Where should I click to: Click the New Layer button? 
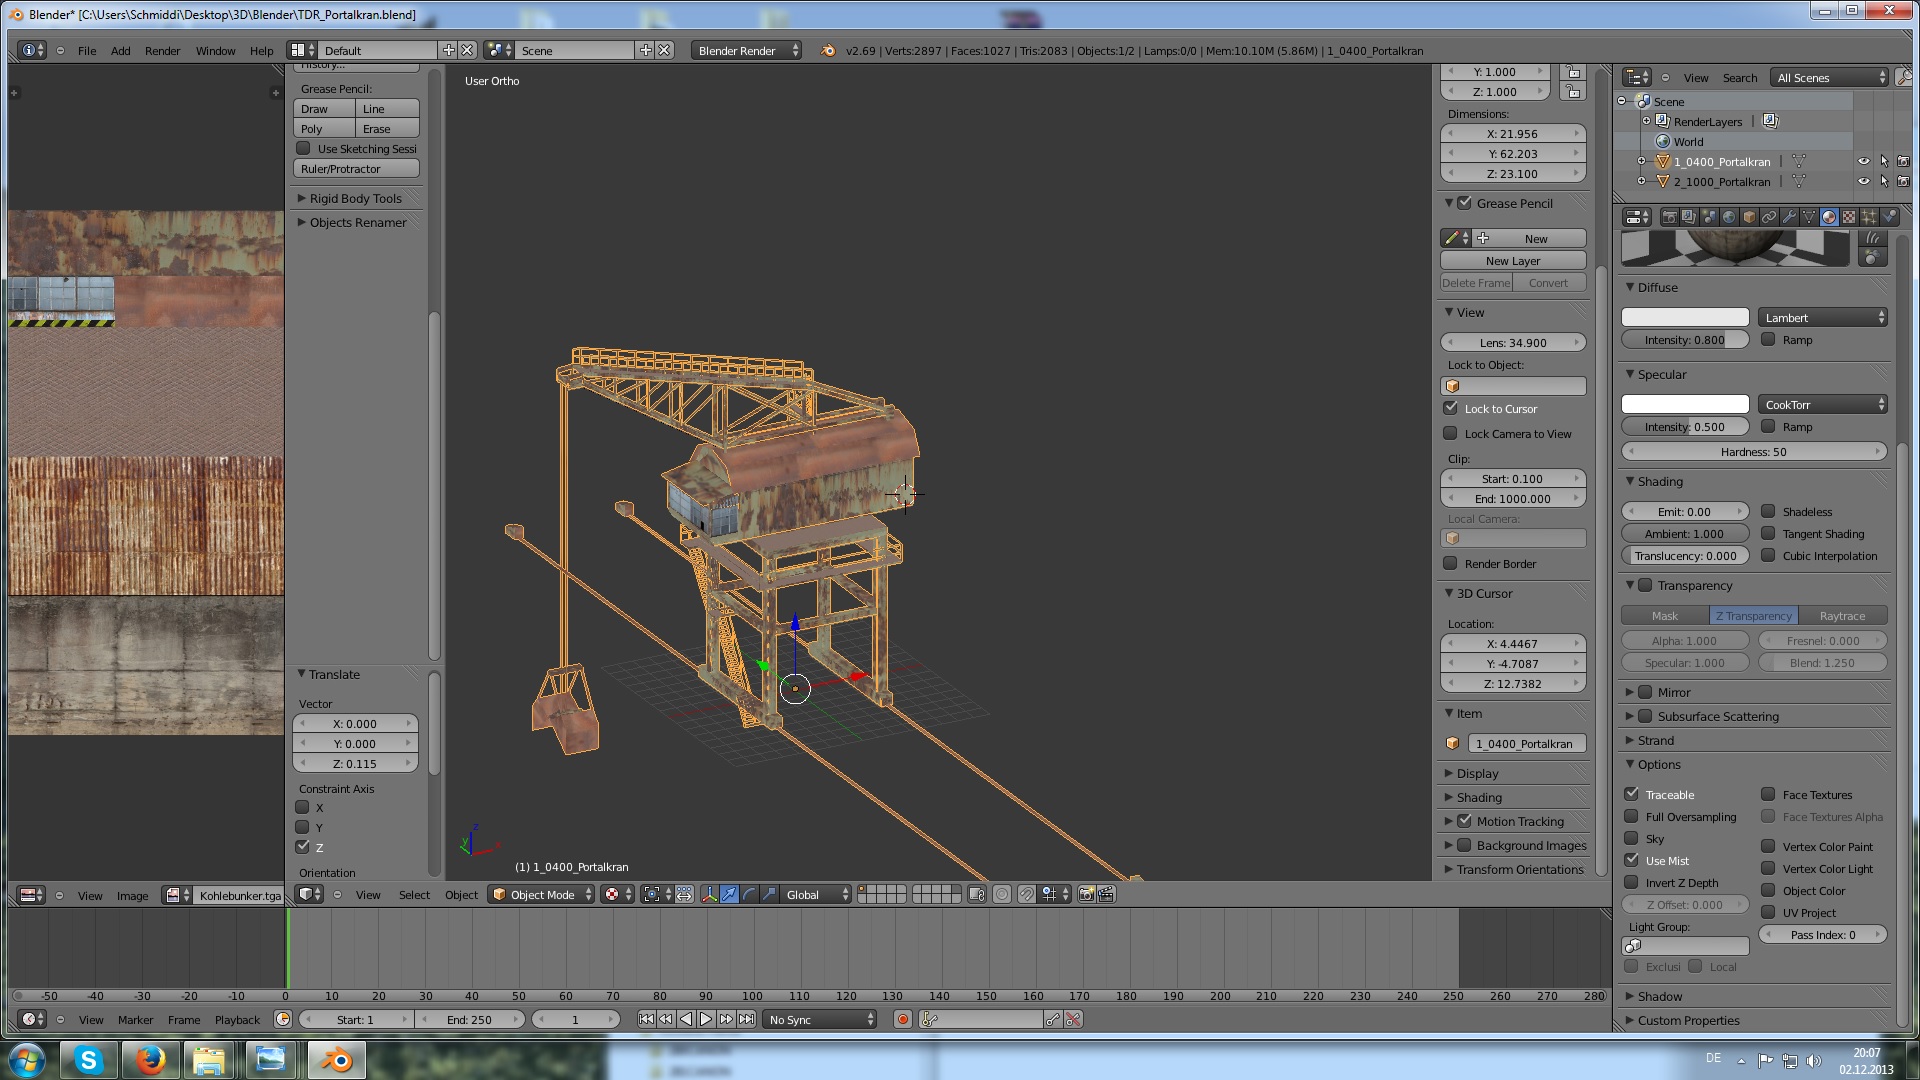coord(1512,261)
